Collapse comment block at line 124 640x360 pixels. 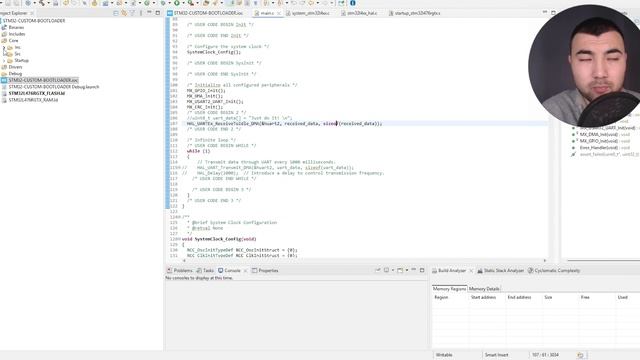[180, 217]
